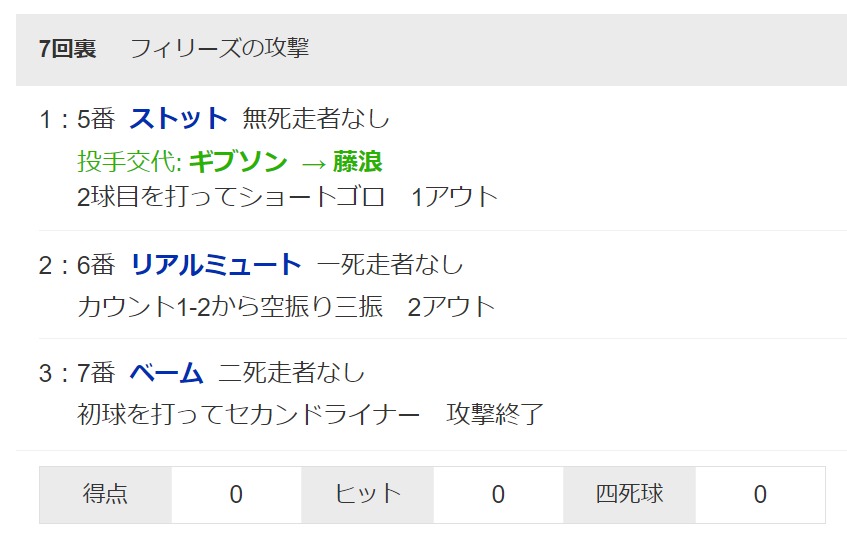Click the ヒット value zero
This screenshot has height=540, width=847.
click(x=498, y=495)
